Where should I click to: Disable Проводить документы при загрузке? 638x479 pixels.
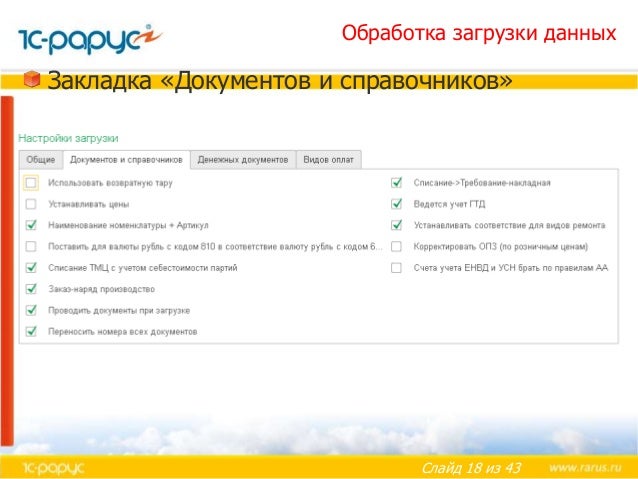coord(31,310)
